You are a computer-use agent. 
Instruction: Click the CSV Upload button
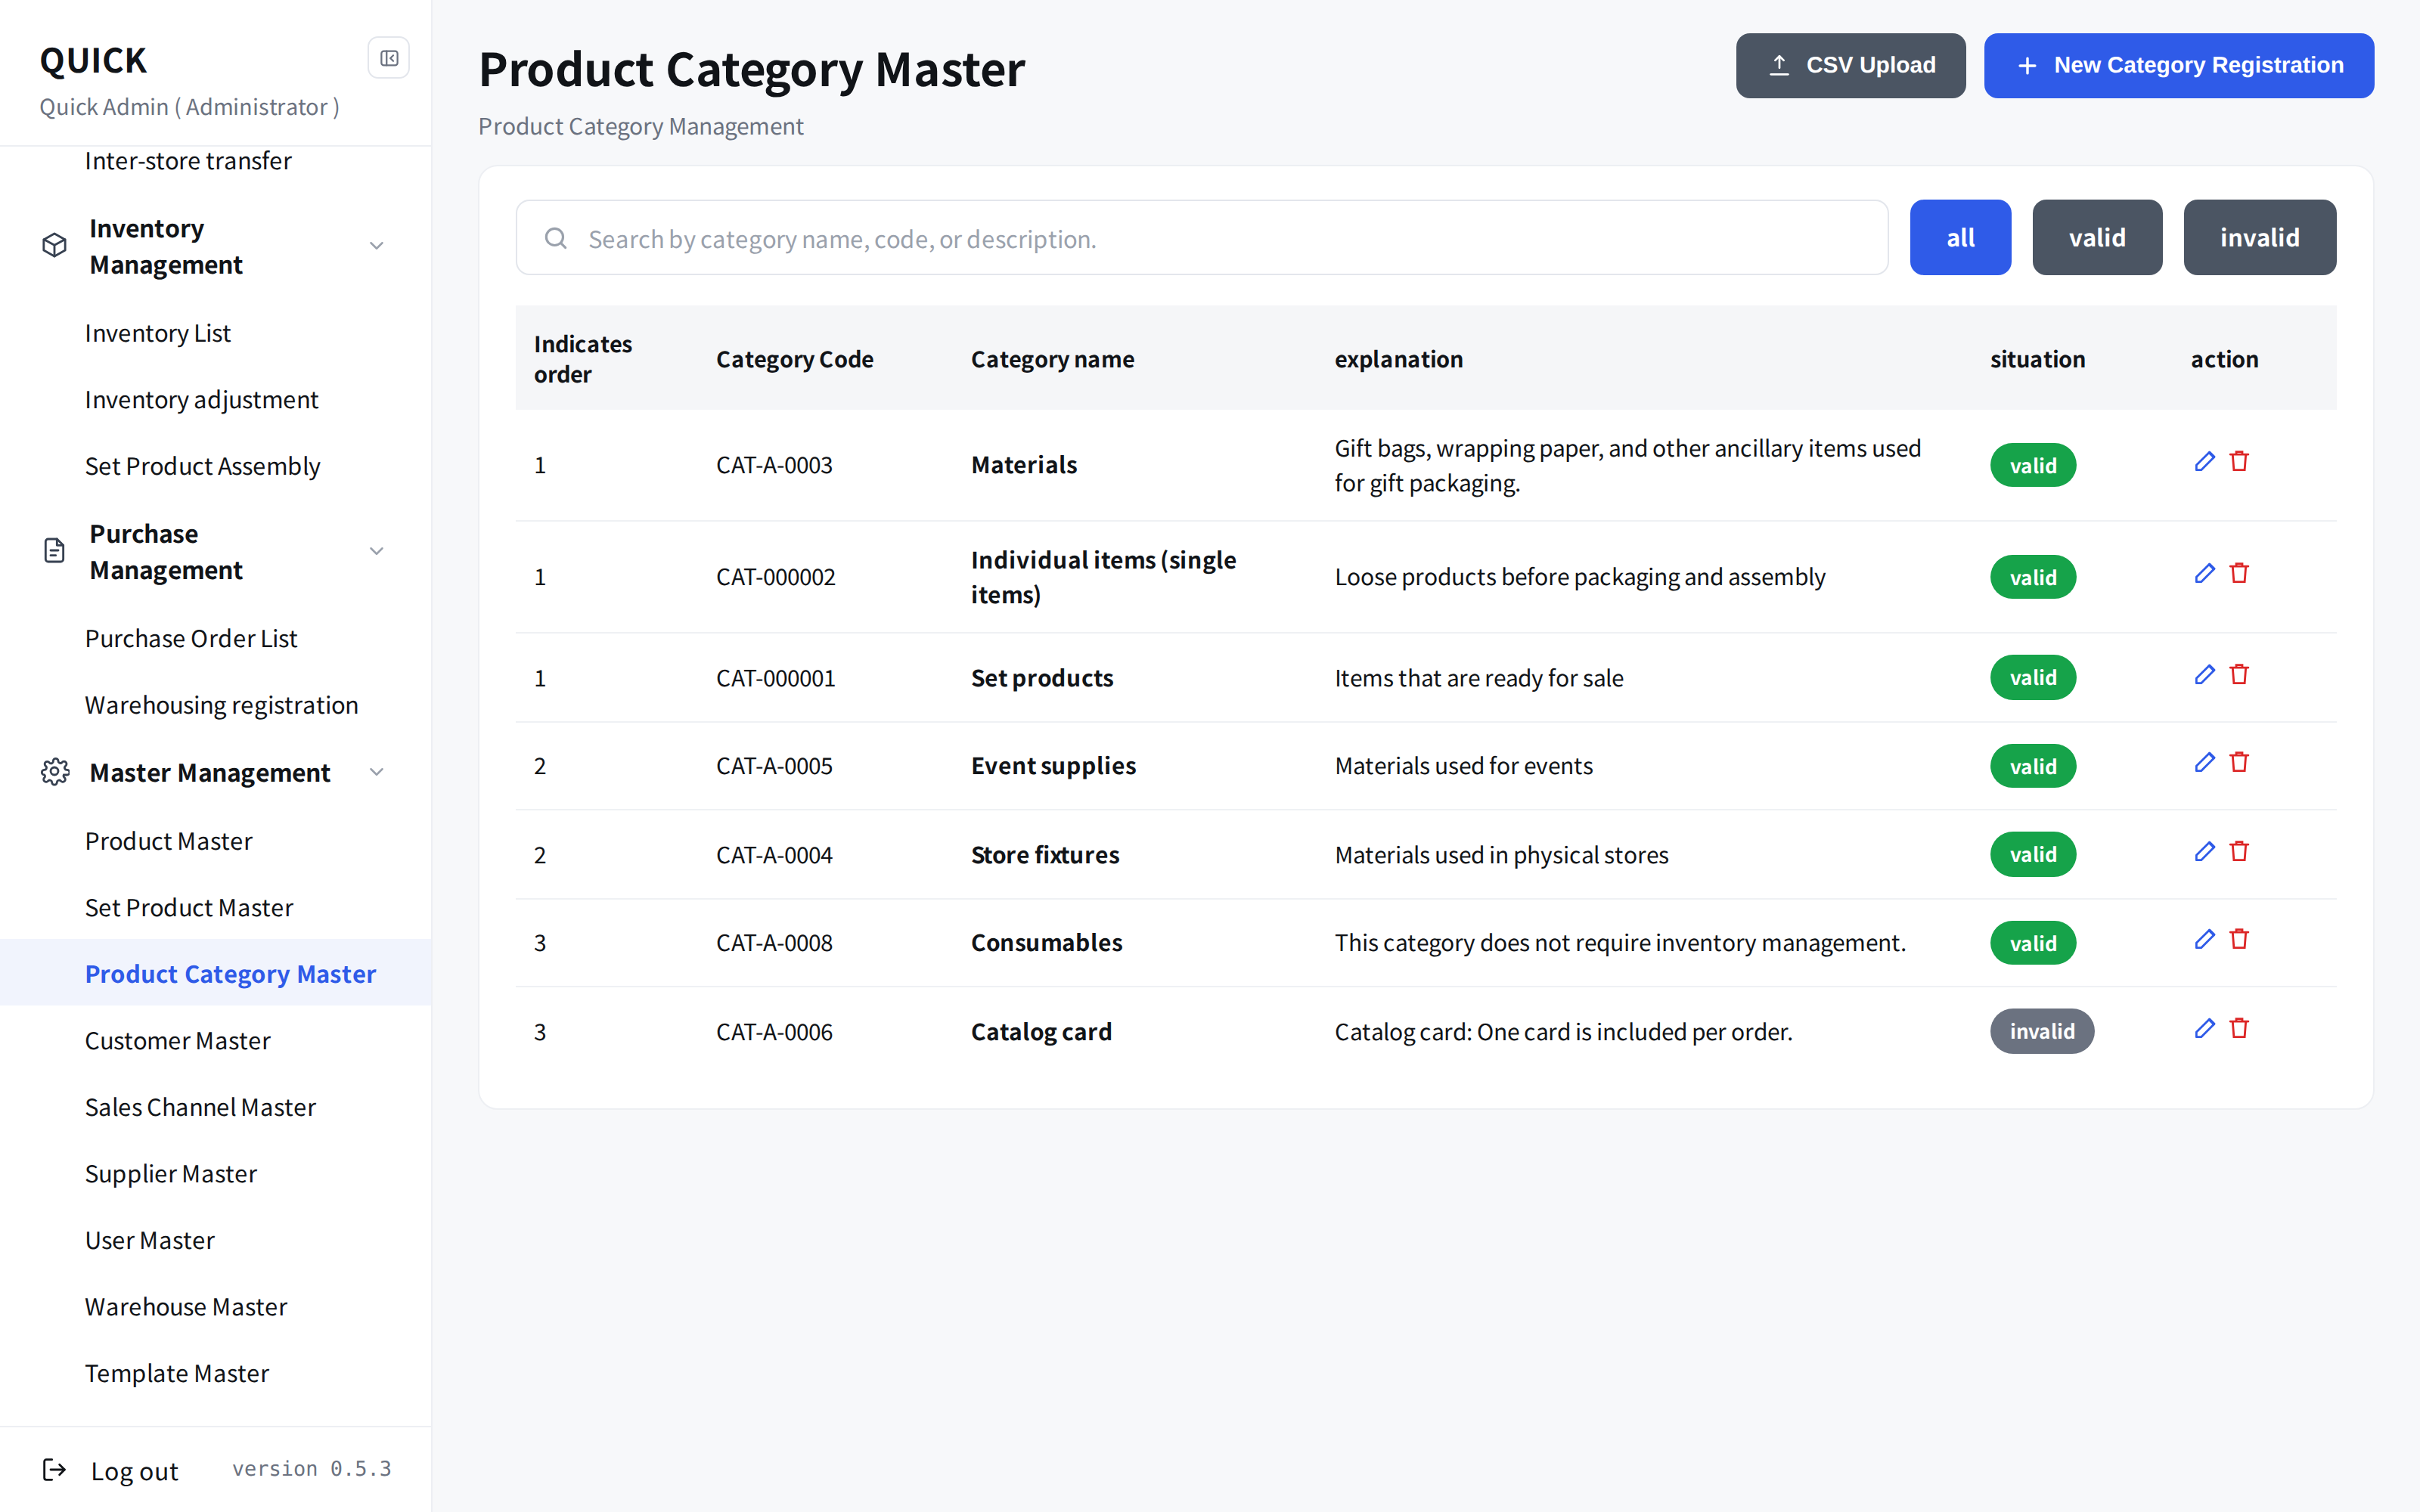(1850, 65)
